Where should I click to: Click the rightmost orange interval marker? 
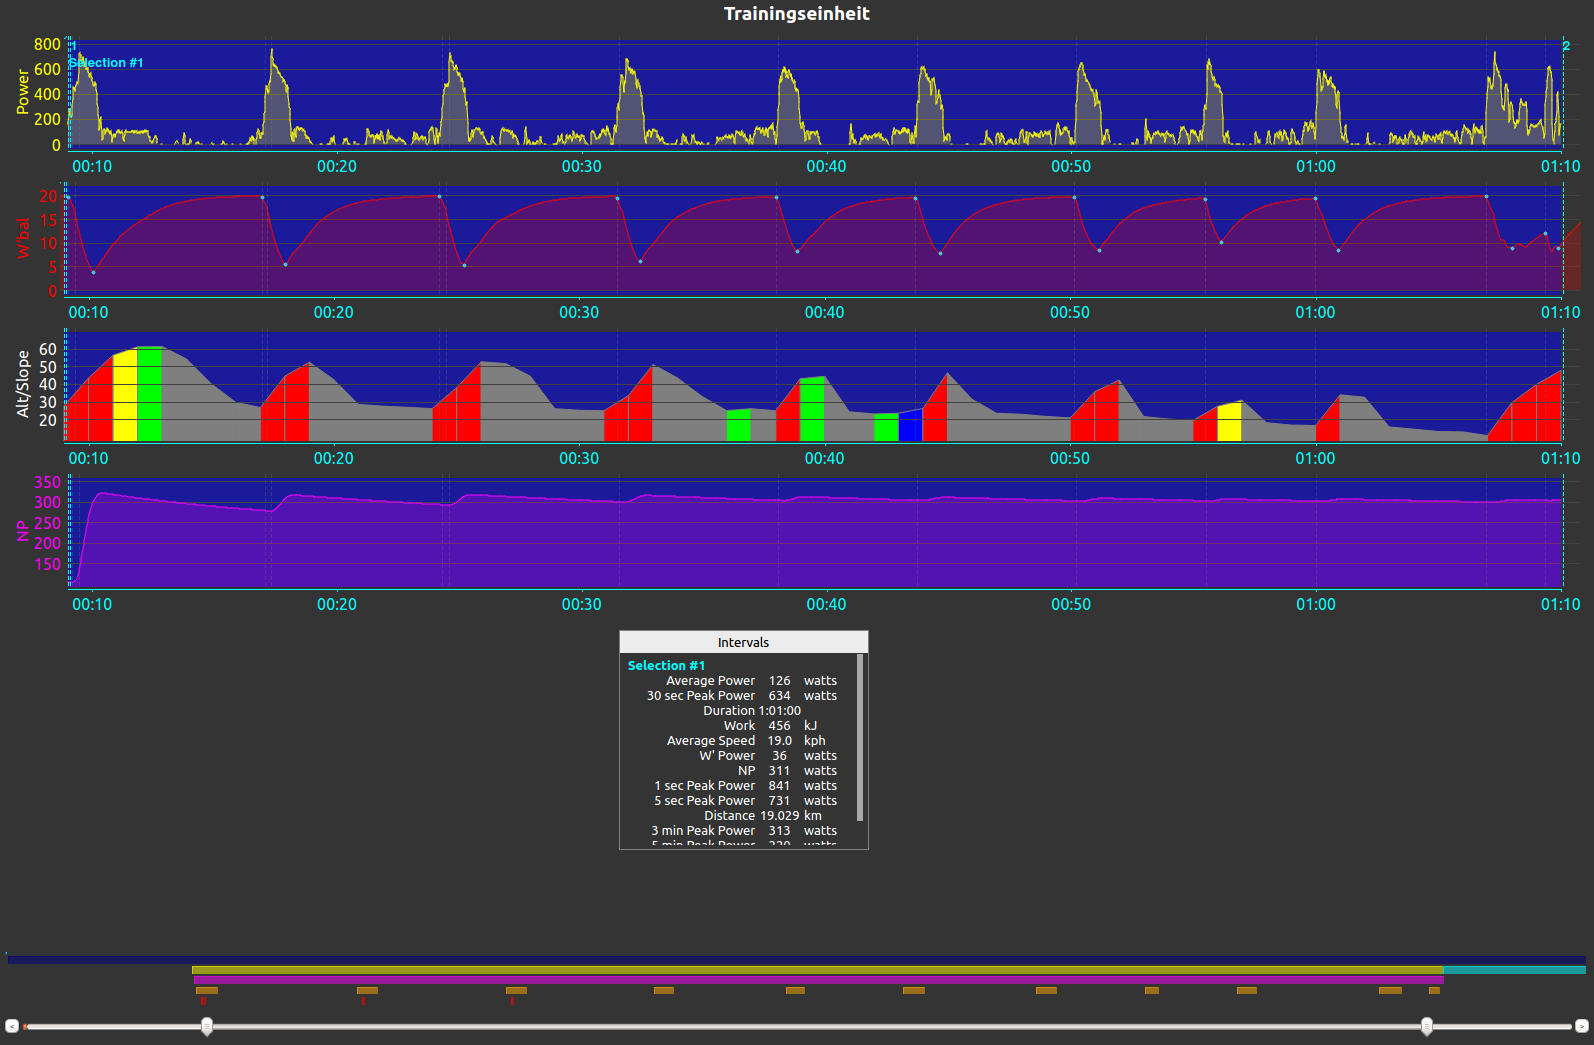tap(1434, 990)
